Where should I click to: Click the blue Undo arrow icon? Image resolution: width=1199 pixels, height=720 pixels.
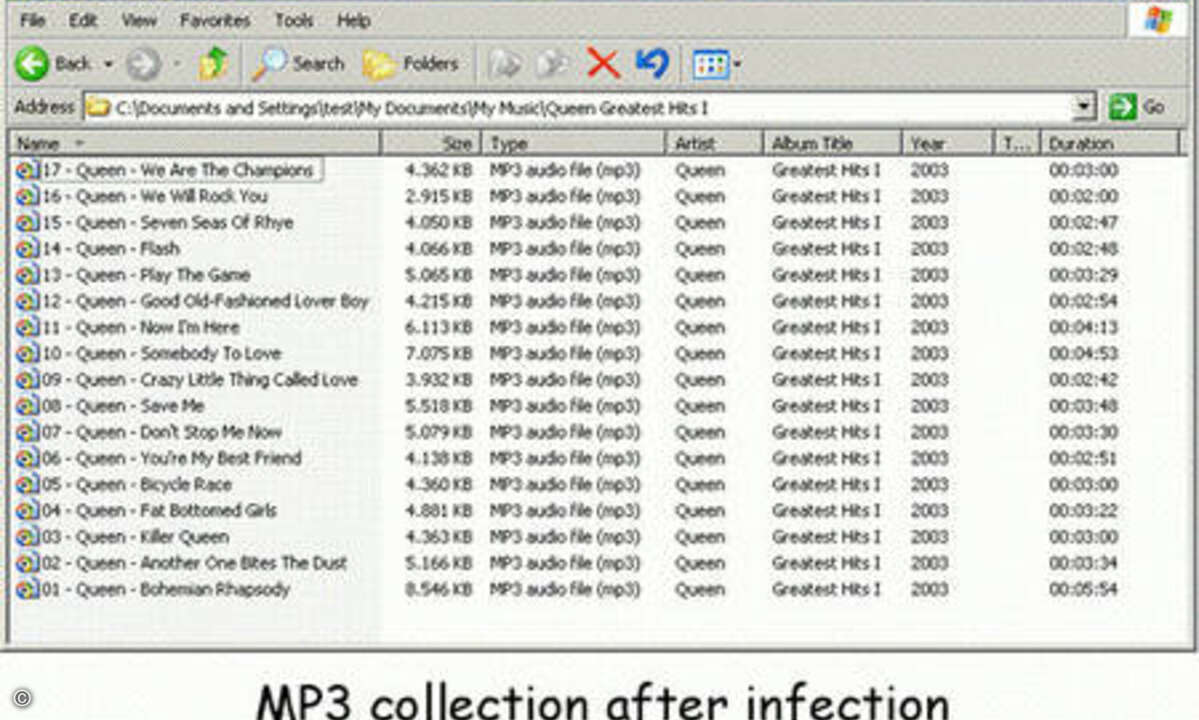[652, 63]
